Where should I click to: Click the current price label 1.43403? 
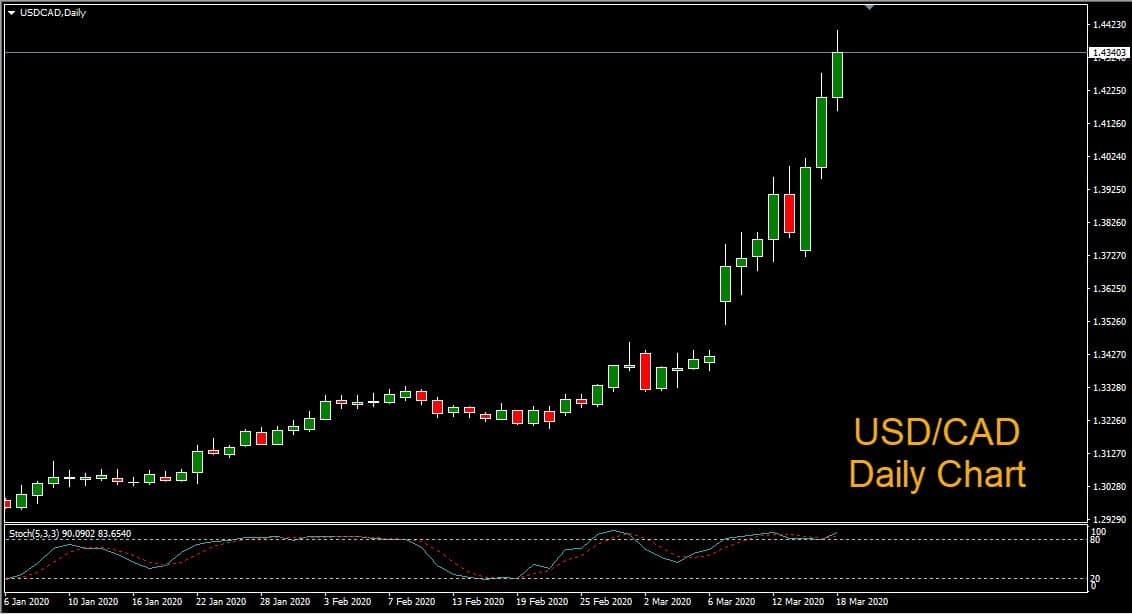click(x=1108, y=52)
